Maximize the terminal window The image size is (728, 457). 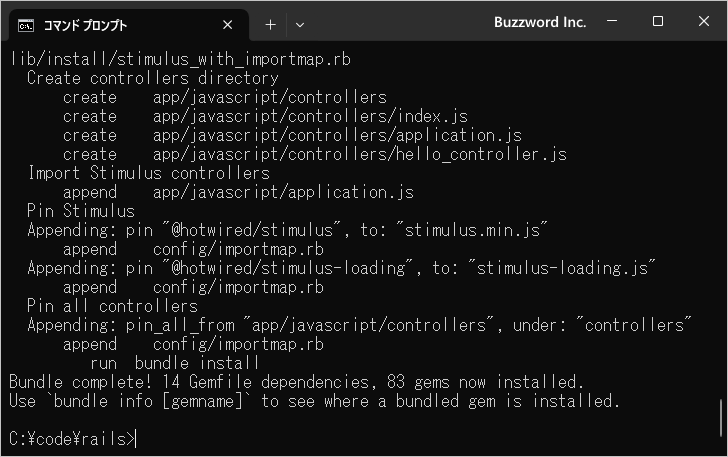pos(657,21)
